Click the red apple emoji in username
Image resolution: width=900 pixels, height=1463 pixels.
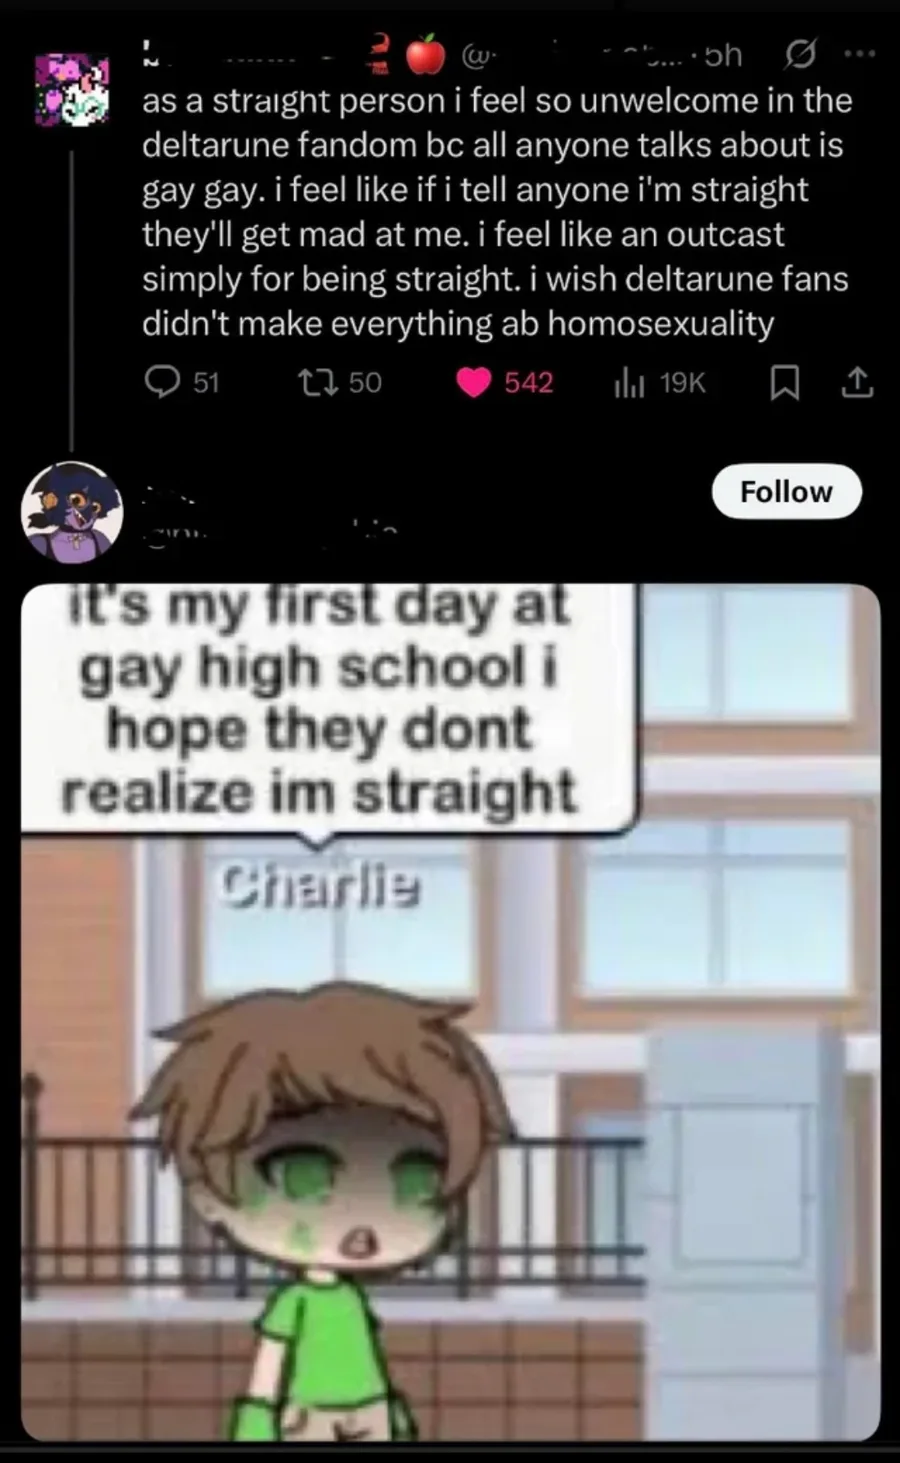click(425, 54)
